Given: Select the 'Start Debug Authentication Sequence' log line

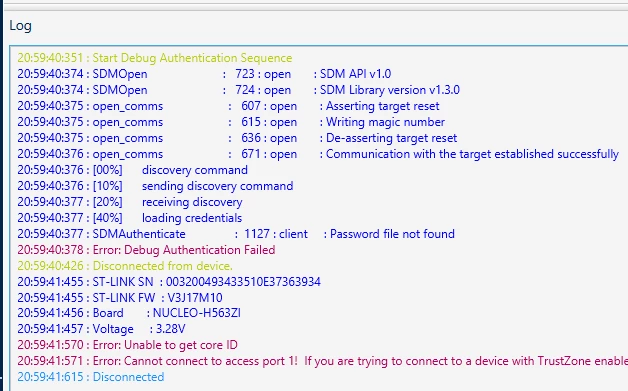Looking at the screenshot, I should click(x=155, y=58).
